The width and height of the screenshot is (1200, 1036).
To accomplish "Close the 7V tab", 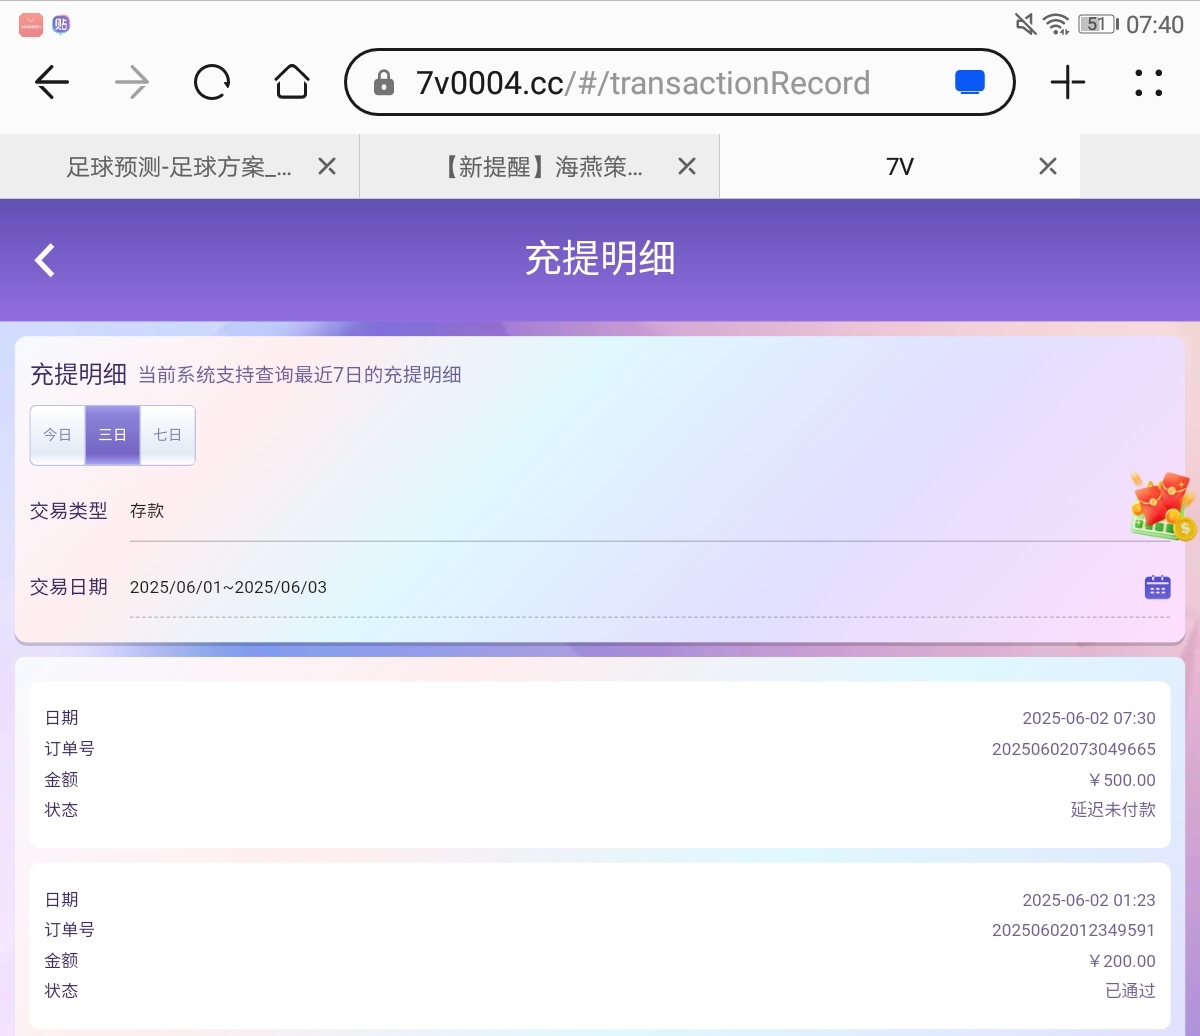I will coord(1047,167).
